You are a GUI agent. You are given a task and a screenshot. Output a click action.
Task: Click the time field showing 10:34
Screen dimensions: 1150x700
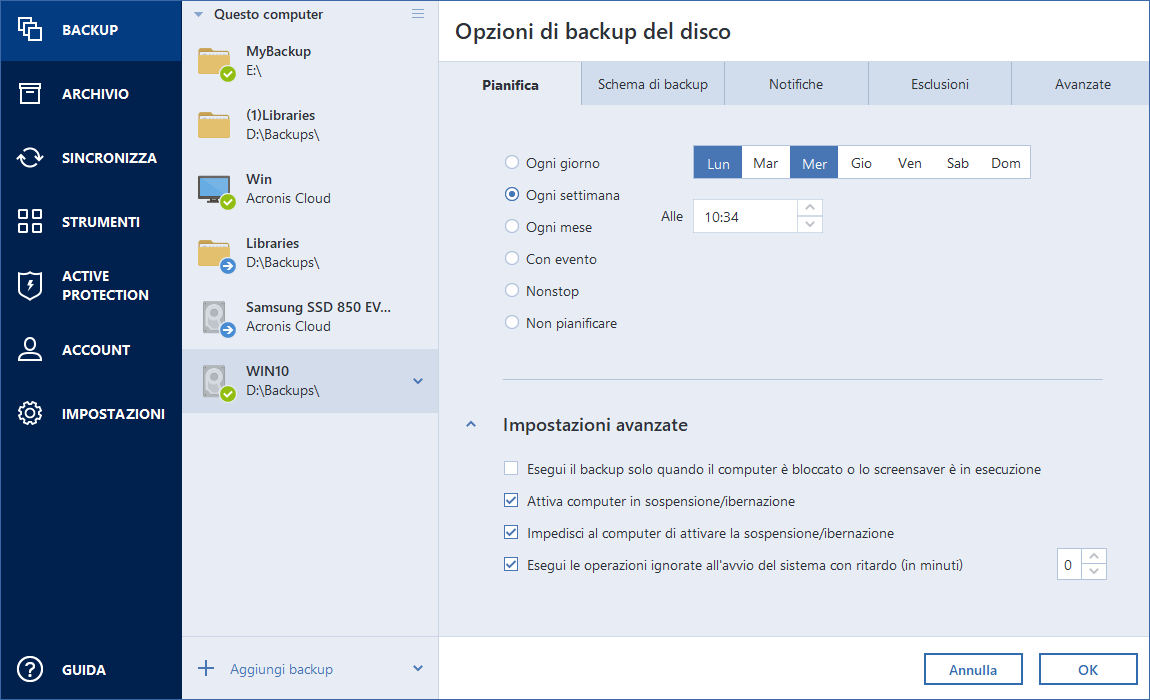(x=745, y=217)
